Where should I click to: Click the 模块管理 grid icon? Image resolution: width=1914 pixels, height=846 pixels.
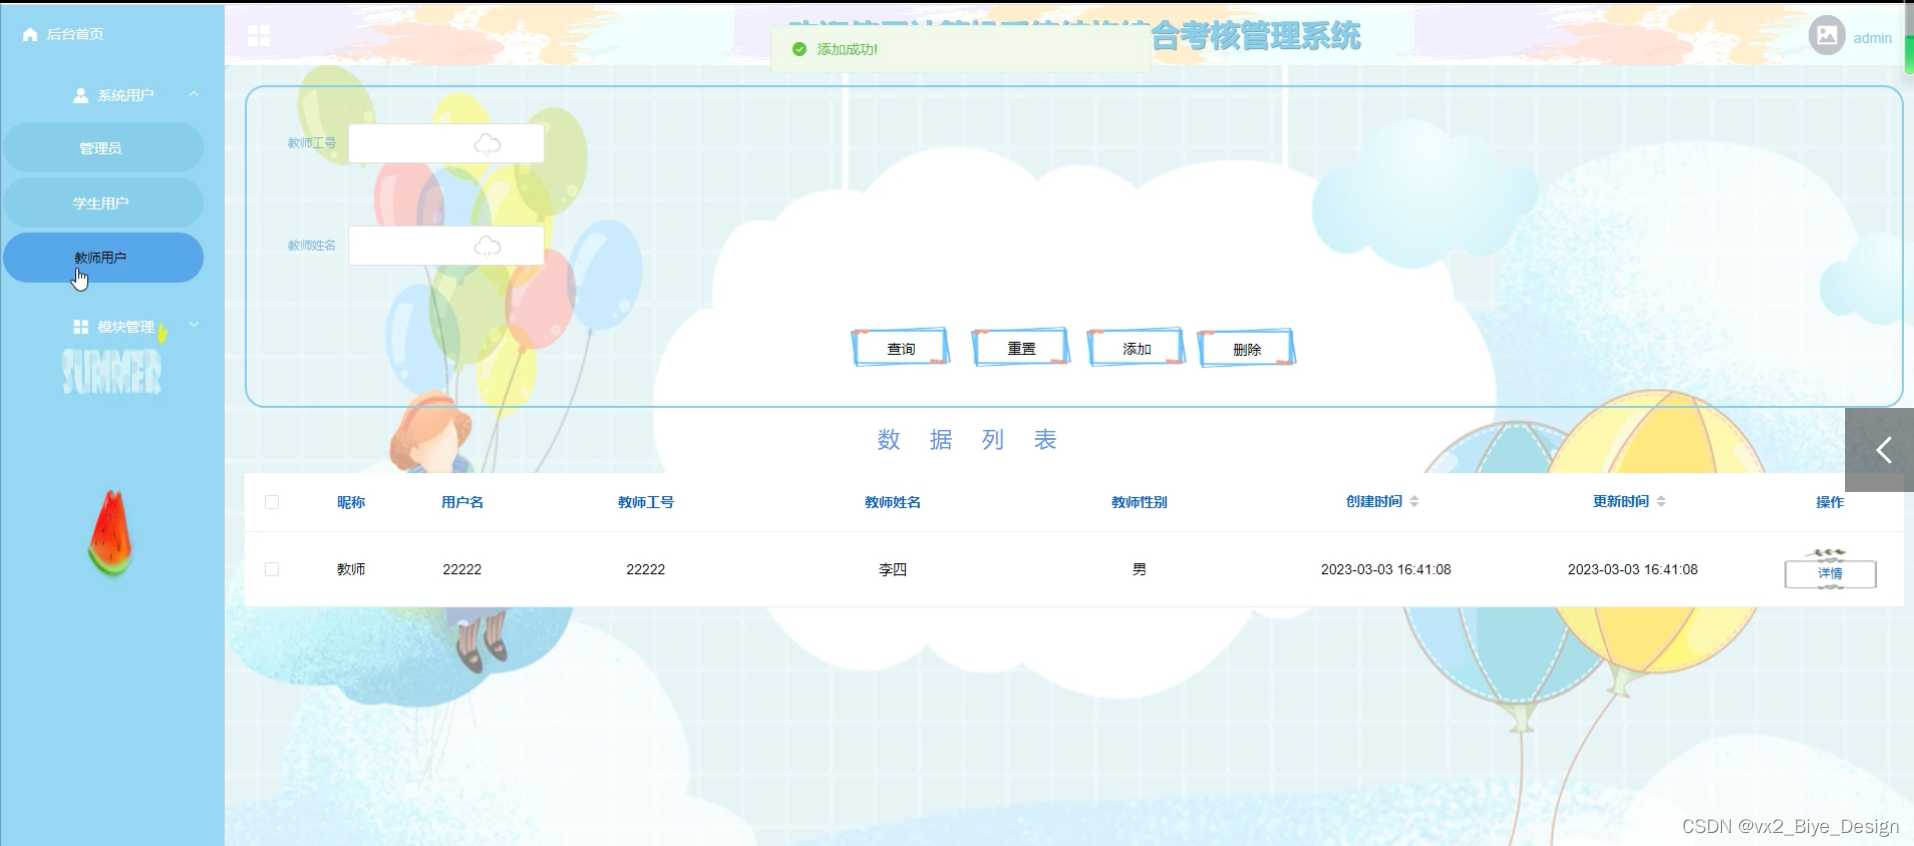(81, 327)
